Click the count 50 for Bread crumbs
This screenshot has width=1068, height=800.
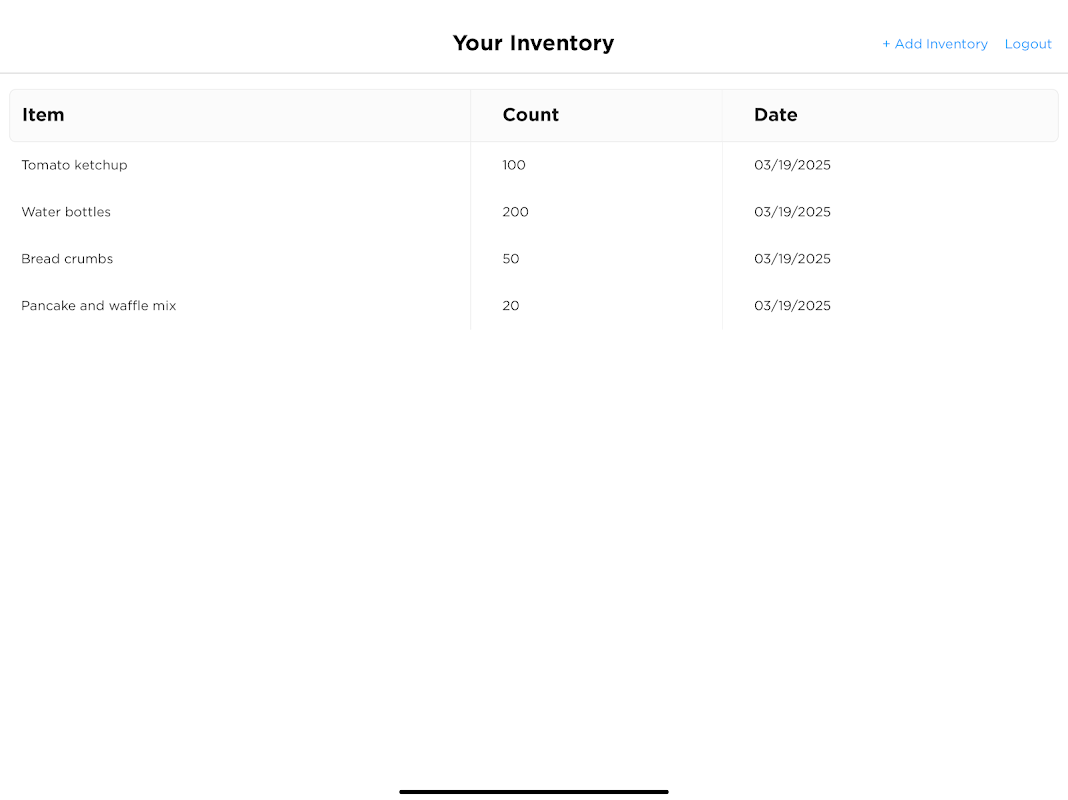click(x=511, y=259)
